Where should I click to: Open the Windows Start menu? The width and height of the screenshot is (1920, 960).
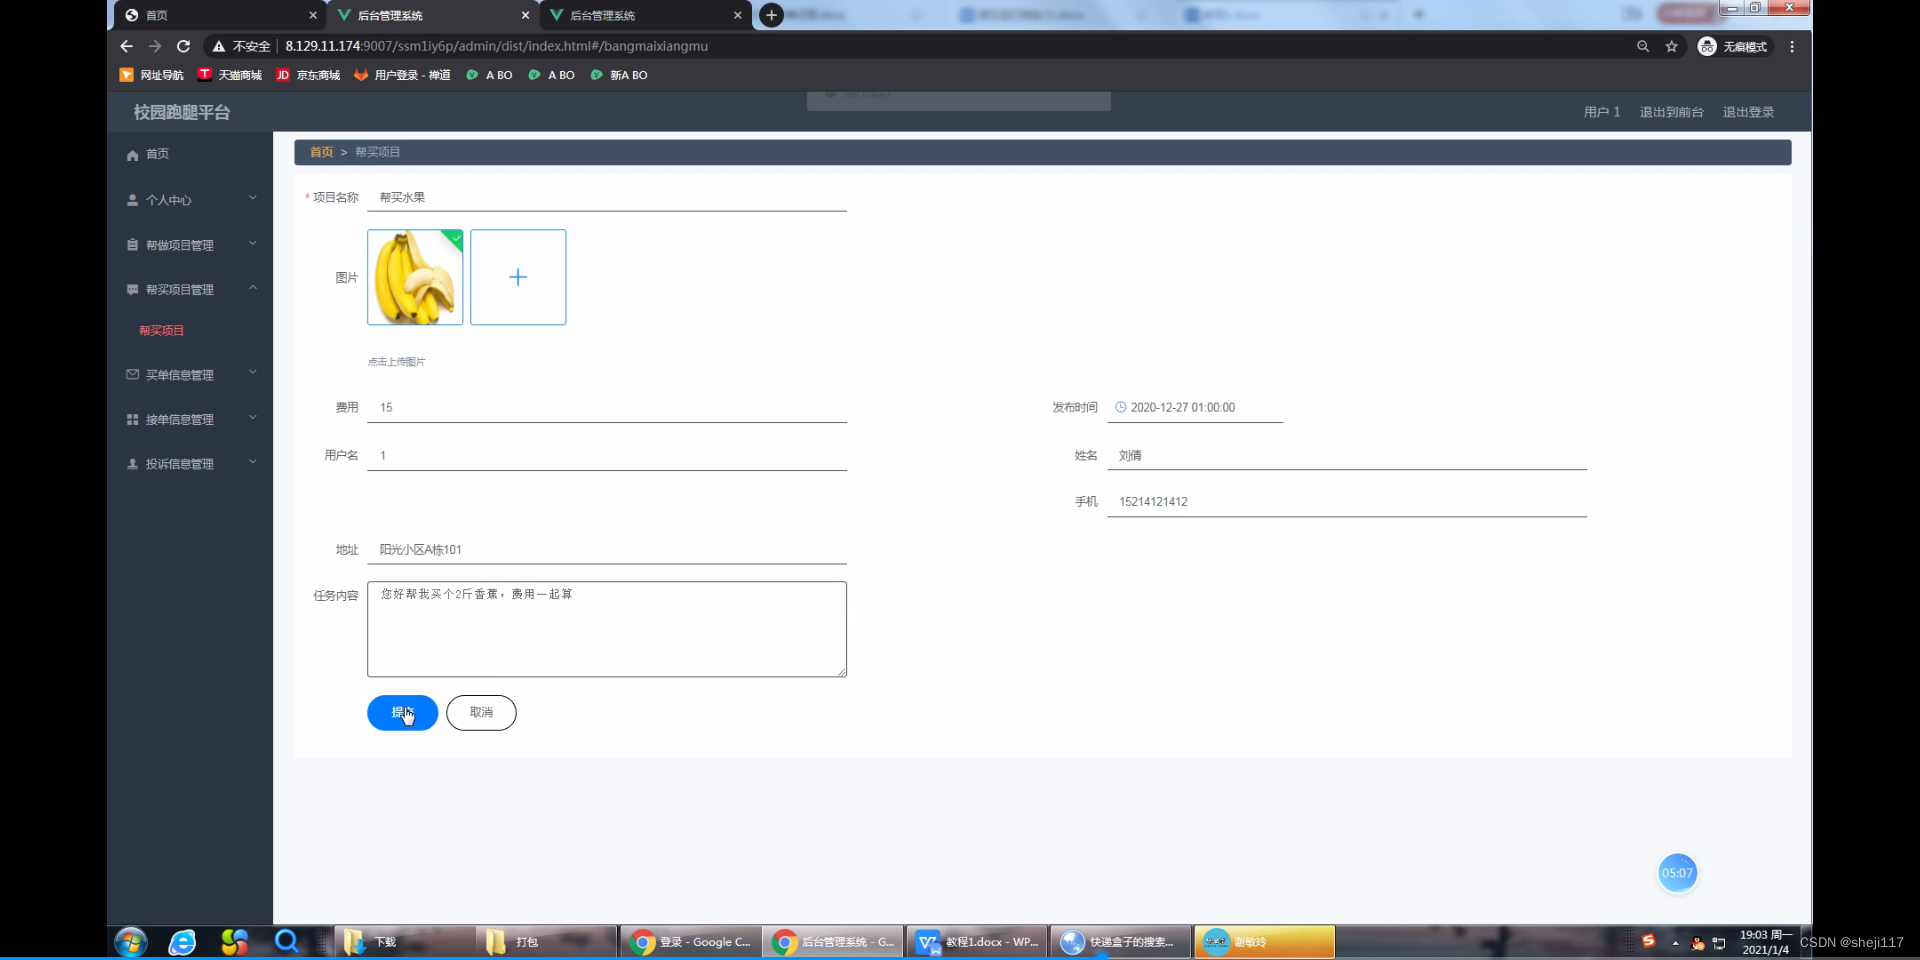click(131, 942)
